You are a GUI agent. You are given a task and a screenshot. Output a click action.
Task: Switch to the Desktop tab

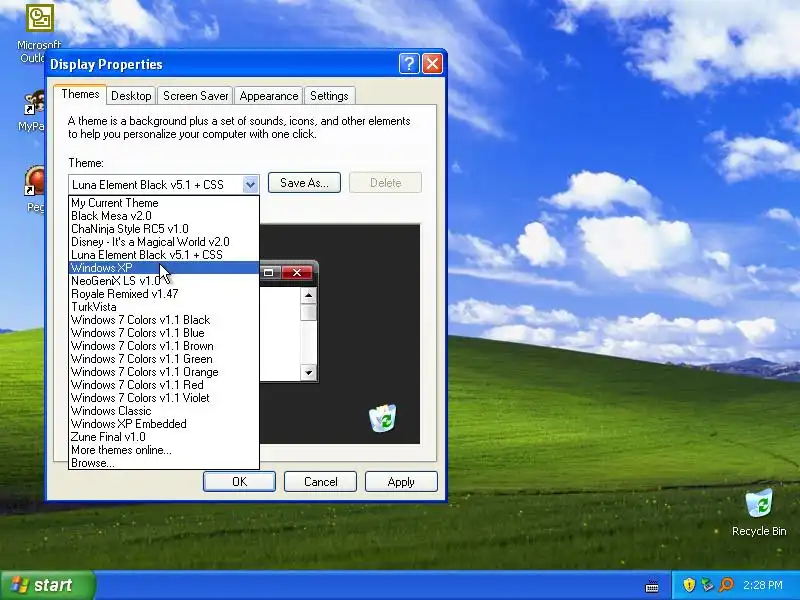[131, 96]
